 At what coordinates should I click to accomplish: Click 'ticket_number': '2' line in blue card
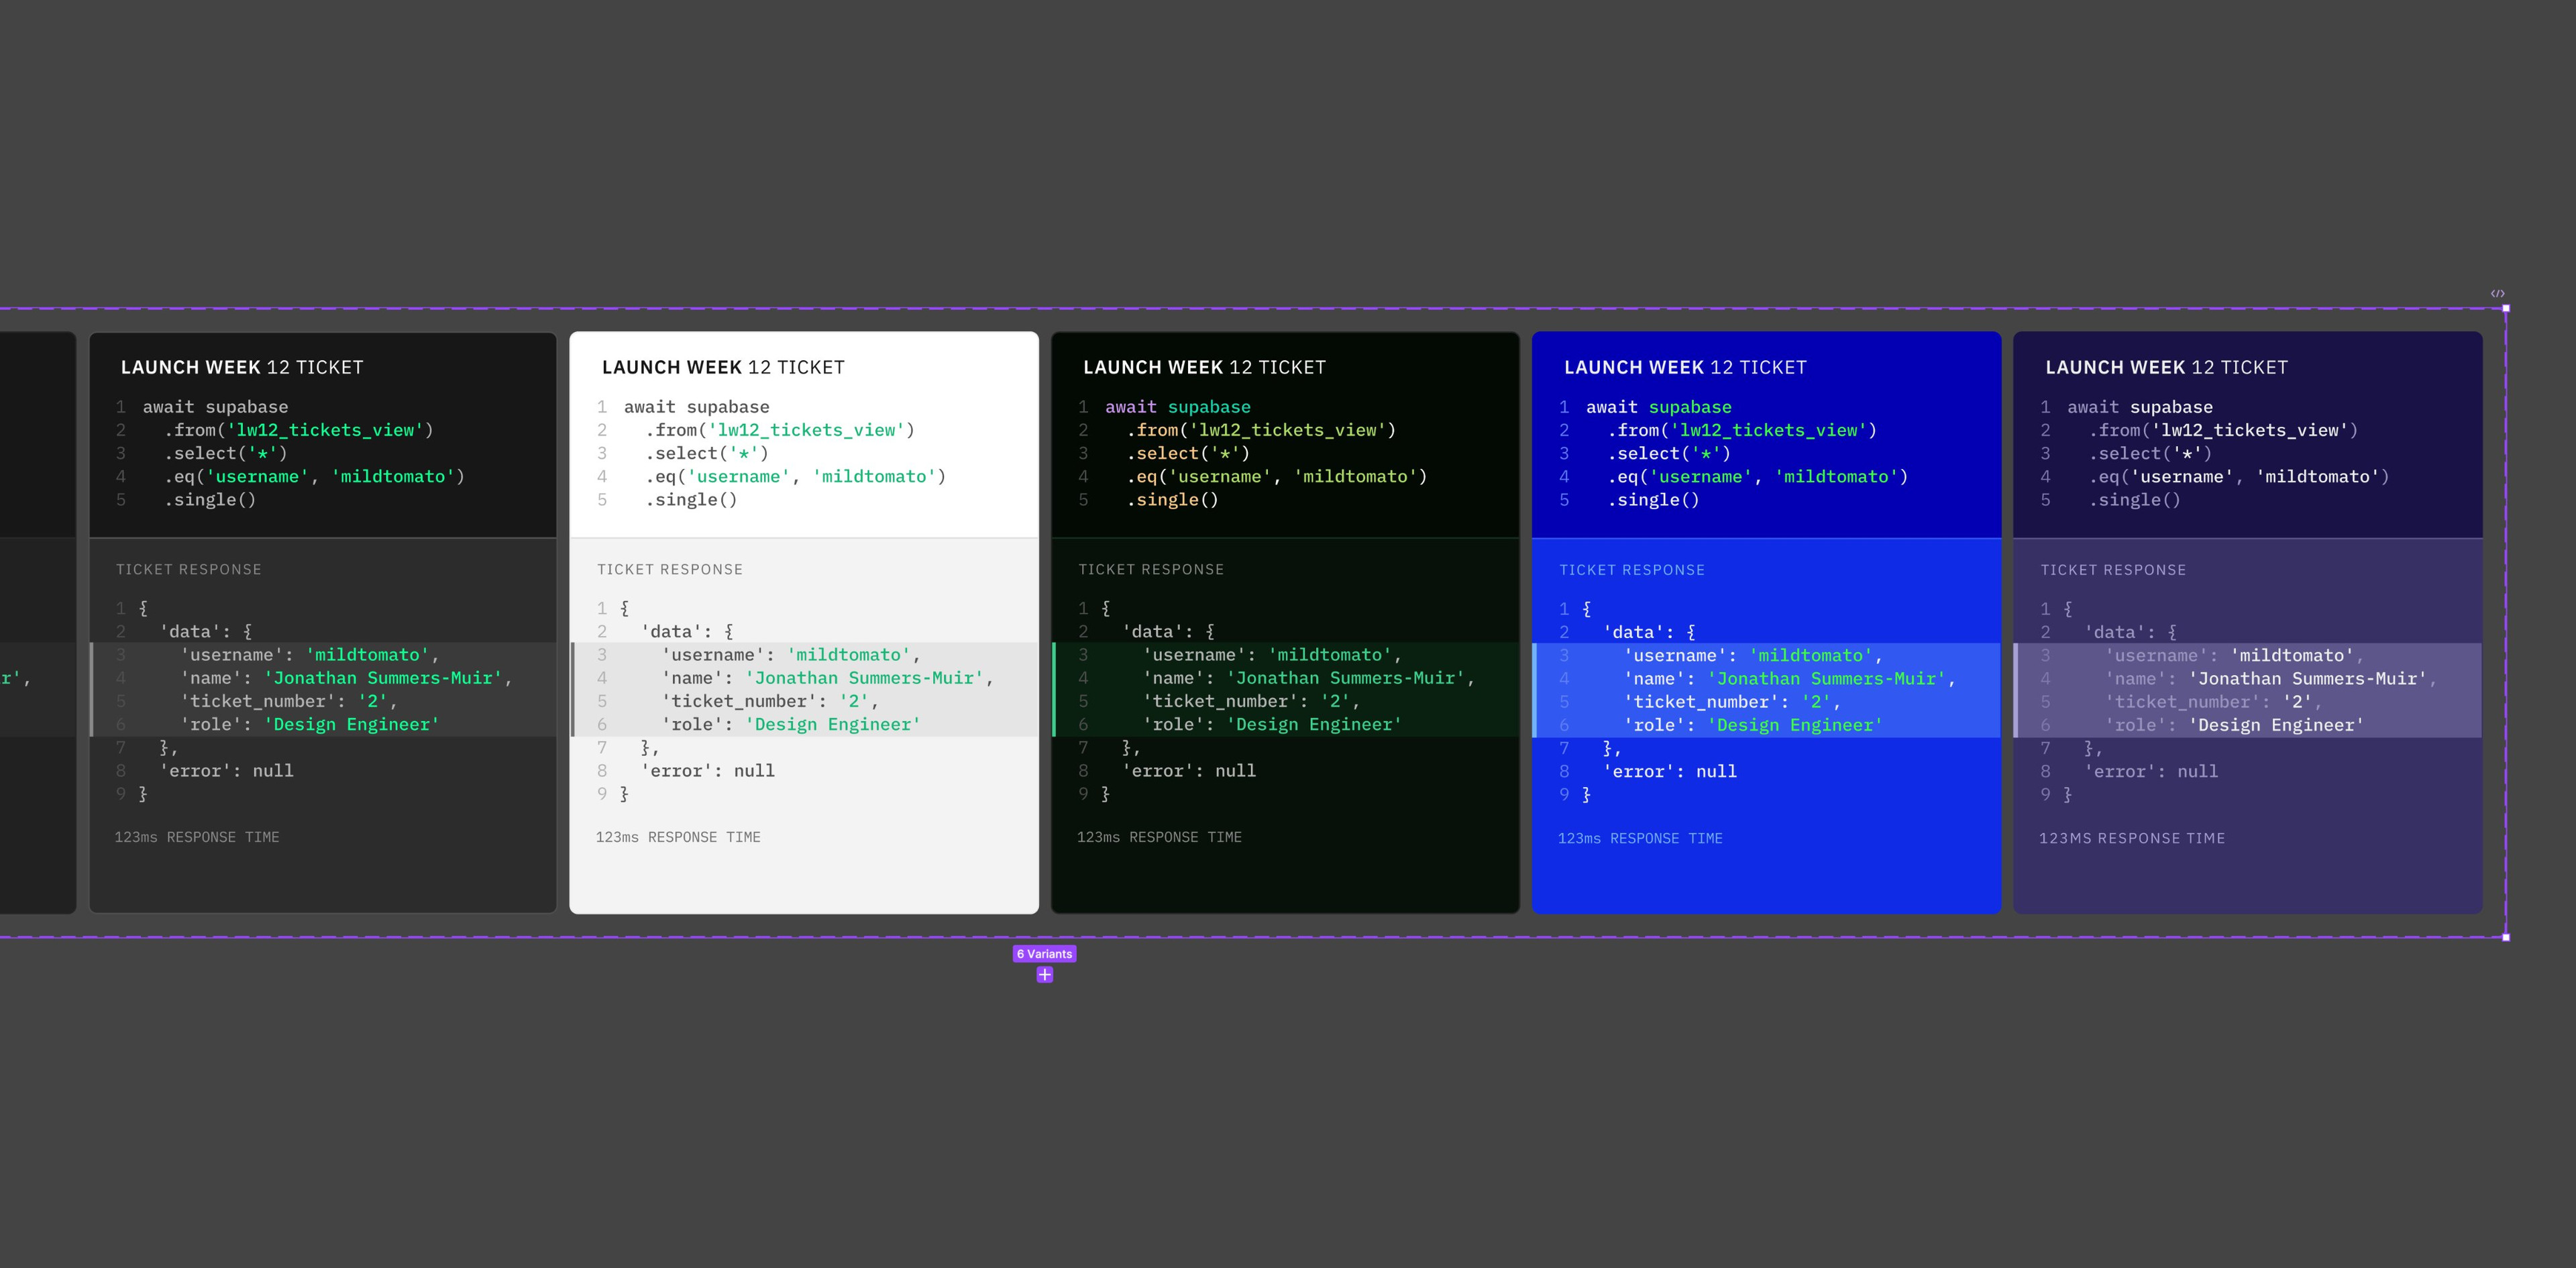1732,702
